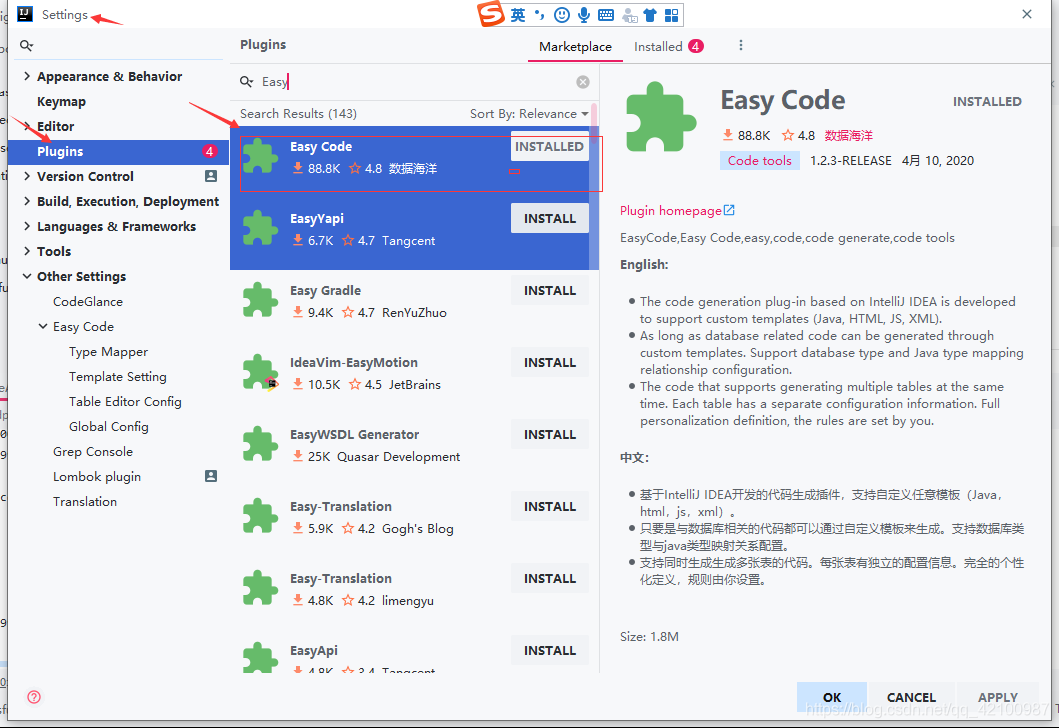Expand the Version Control node
1059x728 pixels.
pyautogui.click(x=27, y=176)
